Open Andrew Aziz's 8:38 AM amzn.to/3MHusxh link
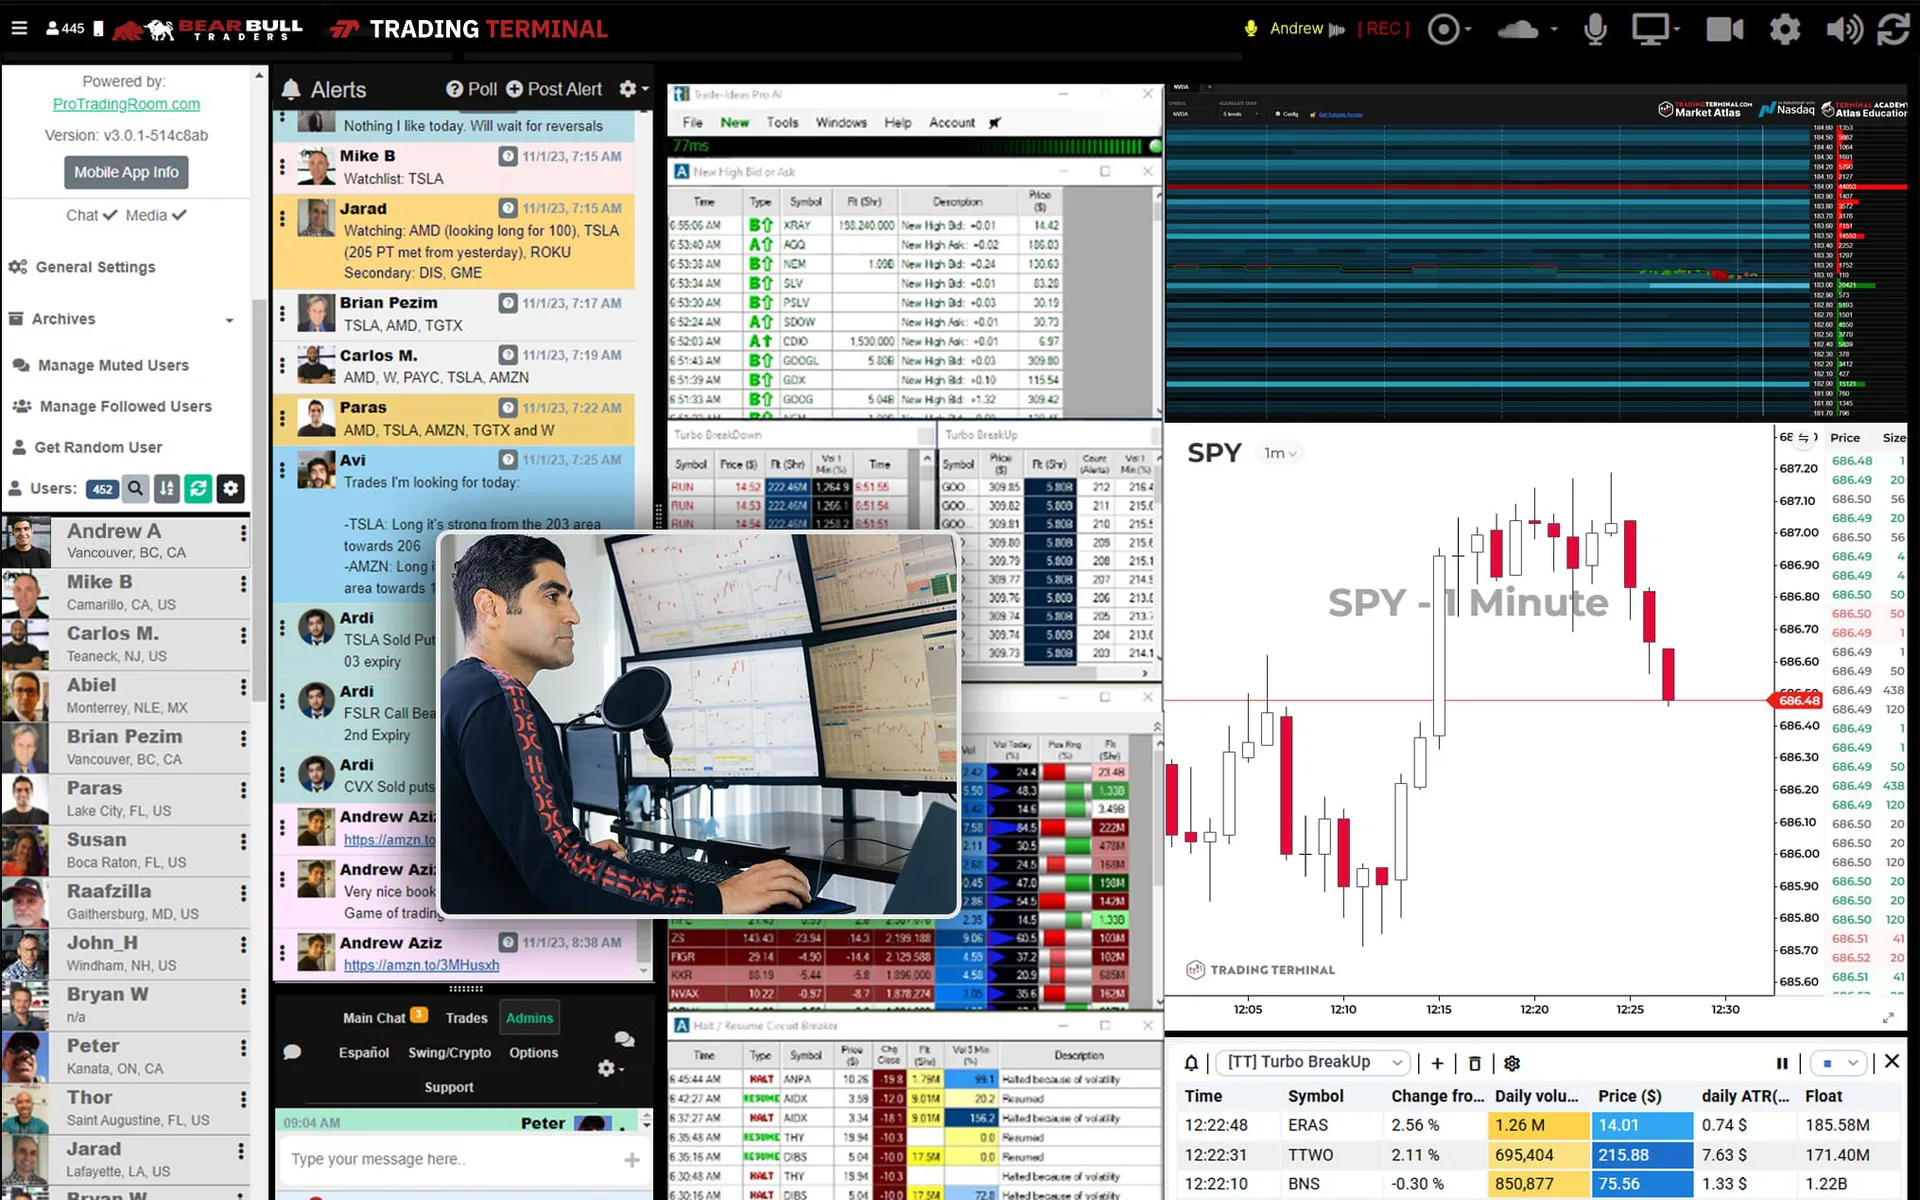This screenshot has height=1200, width=1920. pos(421,965)
